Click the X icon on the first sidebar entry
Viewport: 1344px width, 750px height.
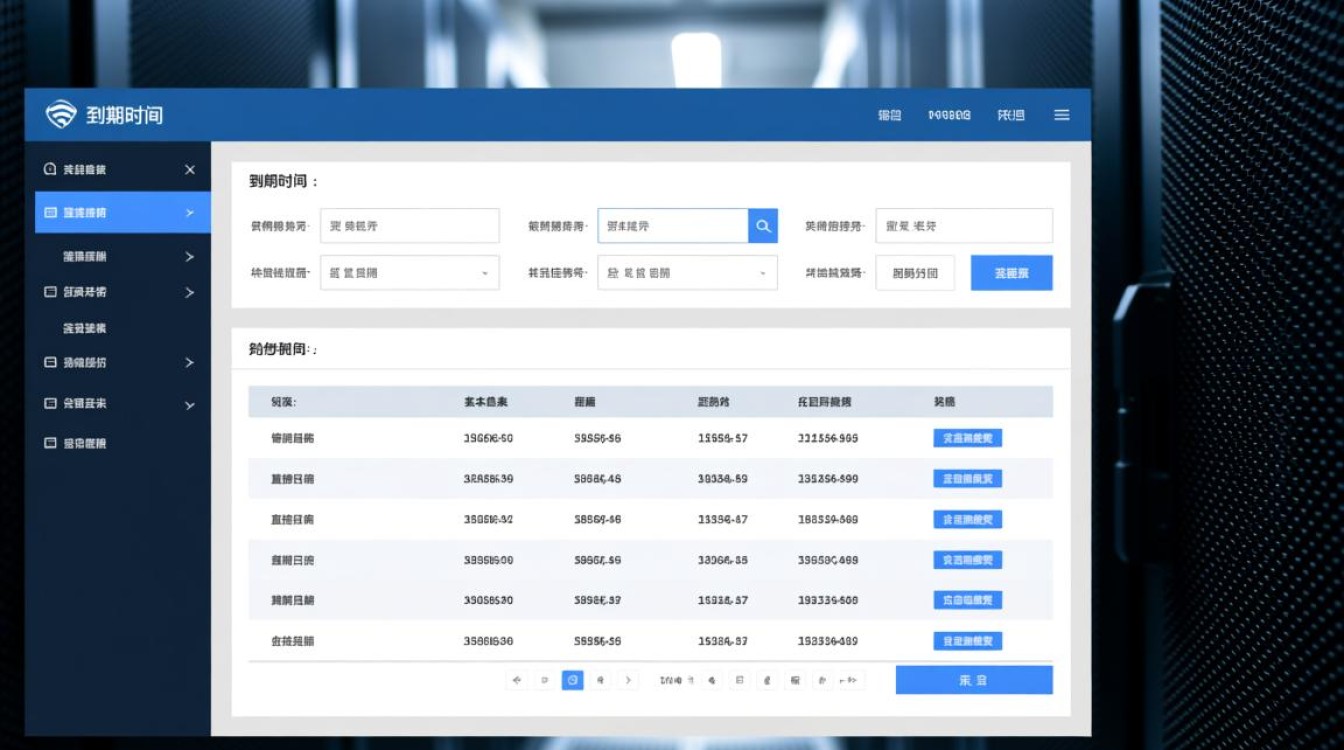[x=190, y=169]
